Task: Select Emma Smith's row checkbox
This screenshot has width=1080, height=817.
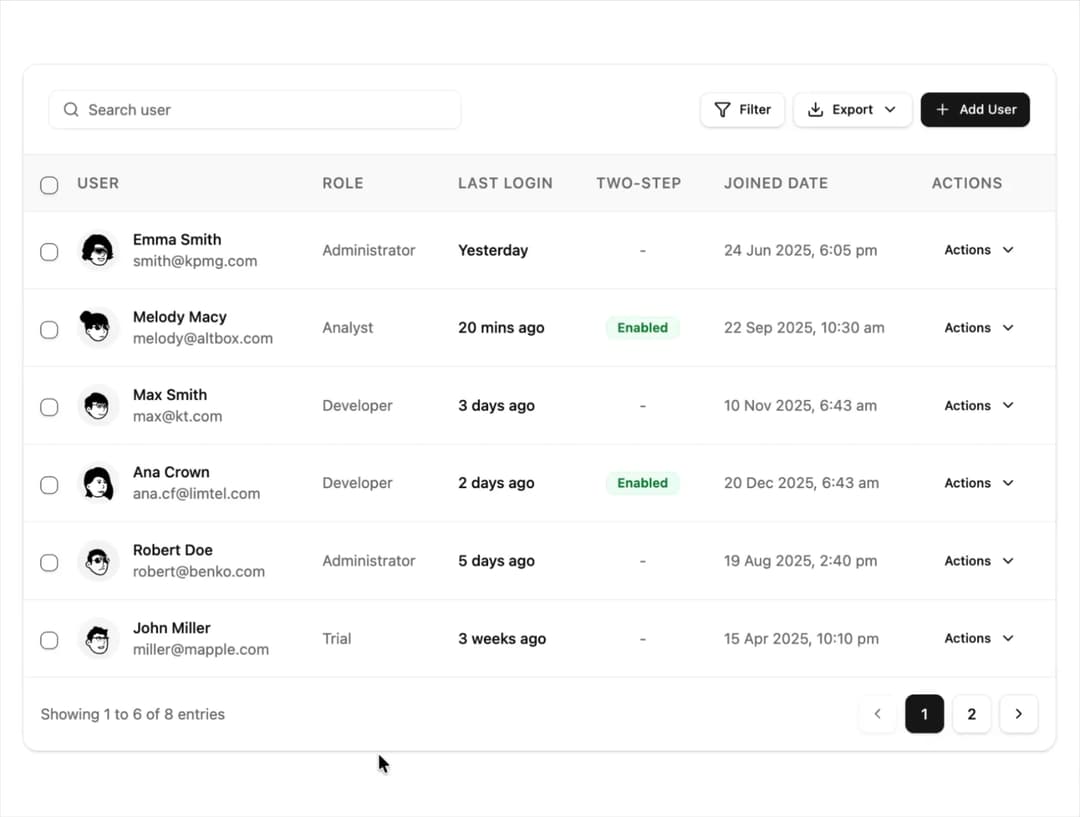Action: point(49,251)
